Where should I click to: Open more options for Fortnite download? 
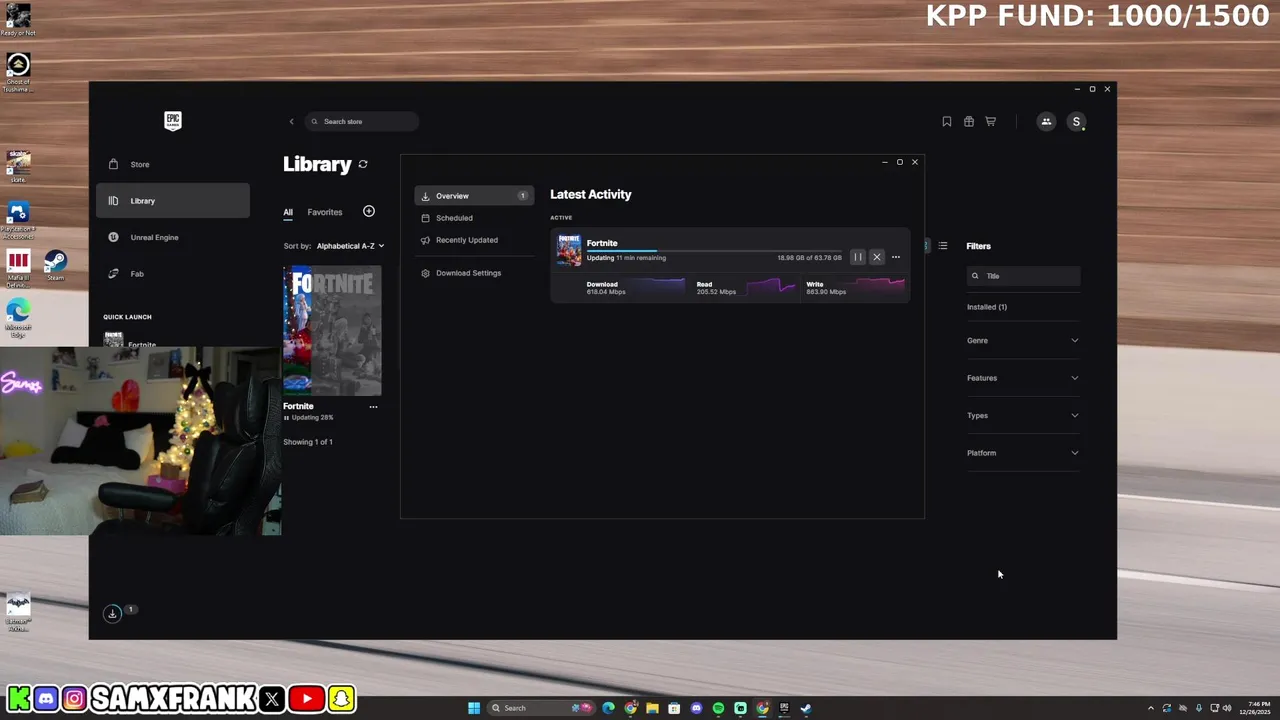pos(896,257)
